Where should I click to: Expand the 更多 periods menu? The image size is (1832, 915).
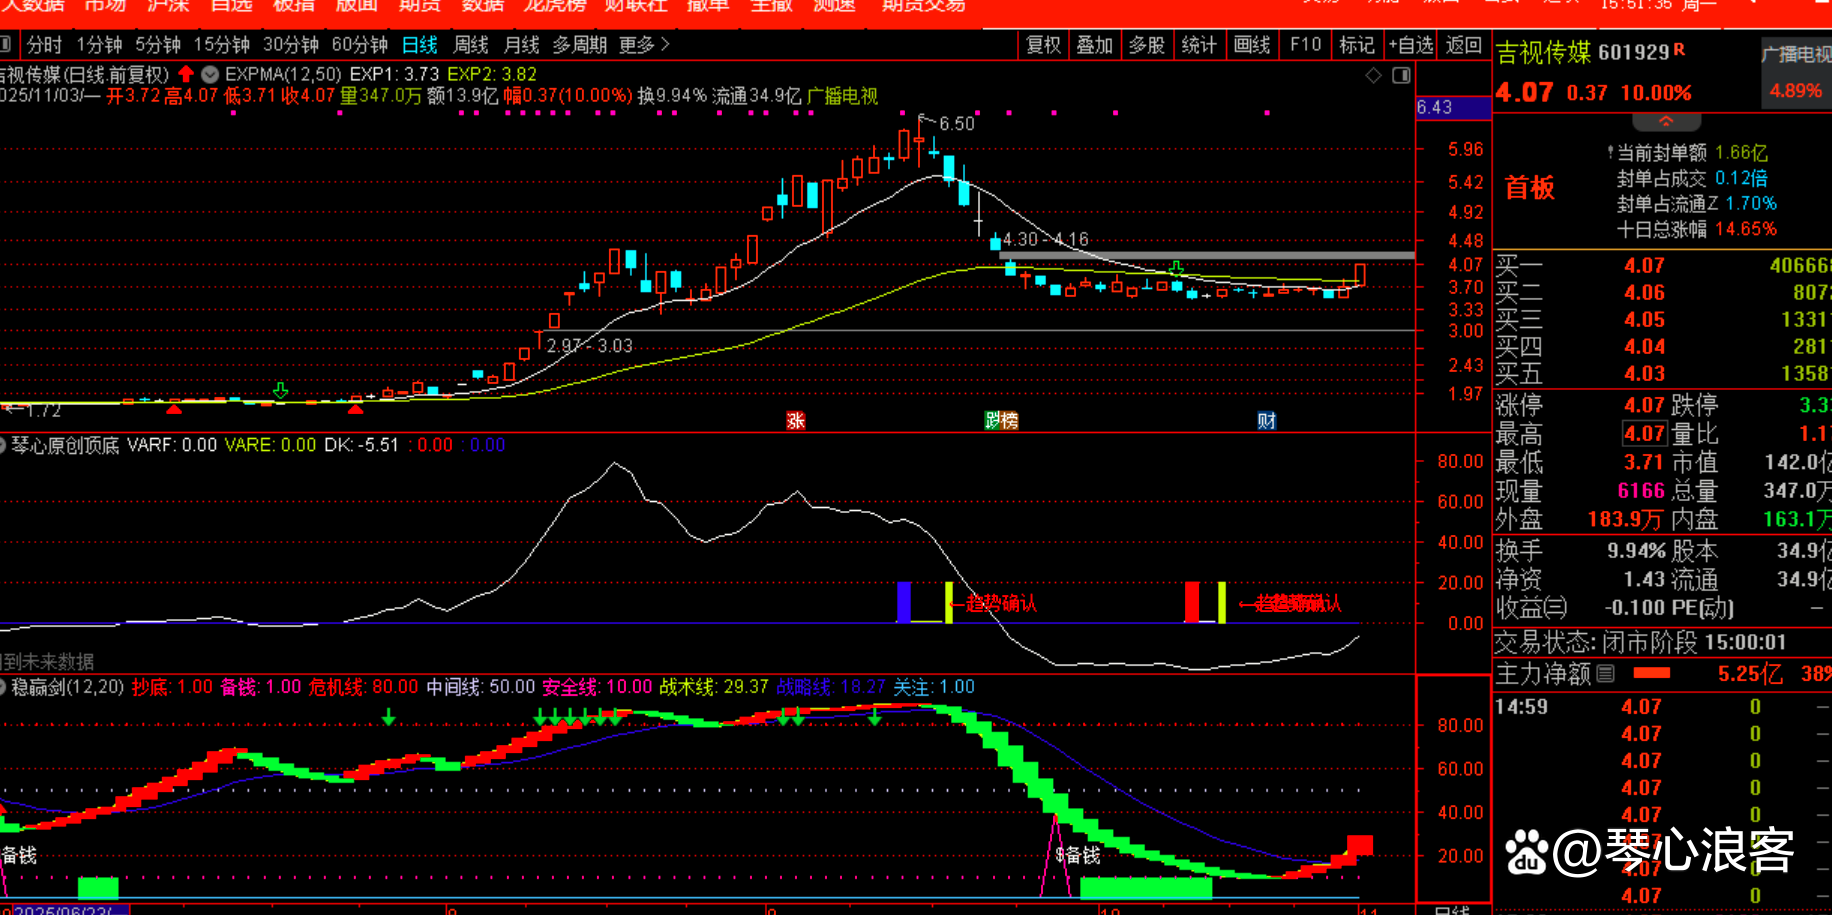644,45
